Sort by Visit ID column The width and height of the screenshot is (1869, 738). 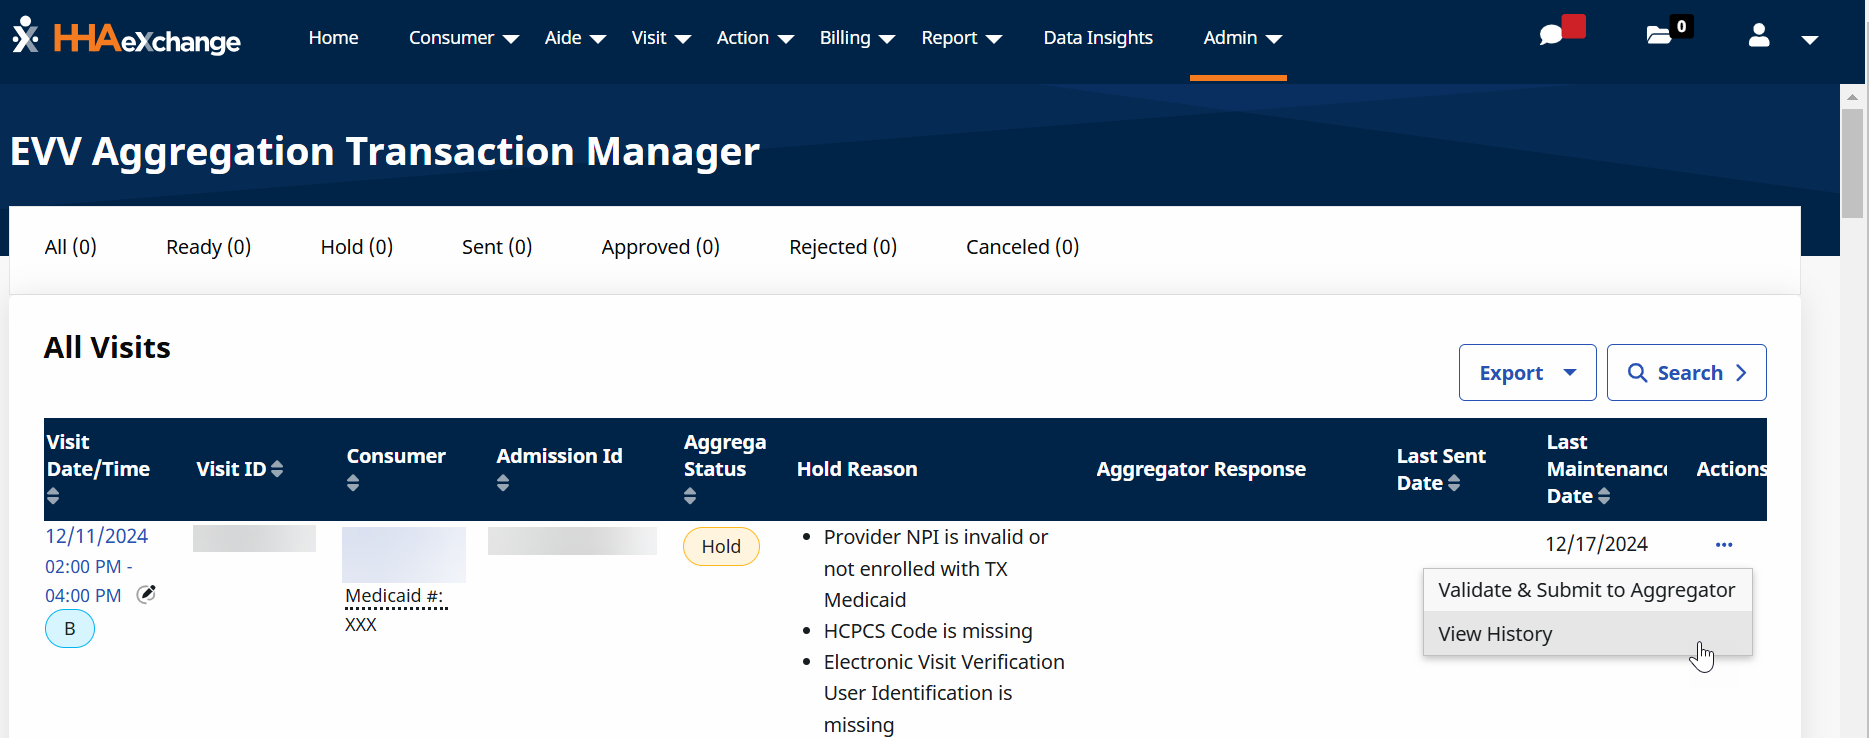click(277, 469)
